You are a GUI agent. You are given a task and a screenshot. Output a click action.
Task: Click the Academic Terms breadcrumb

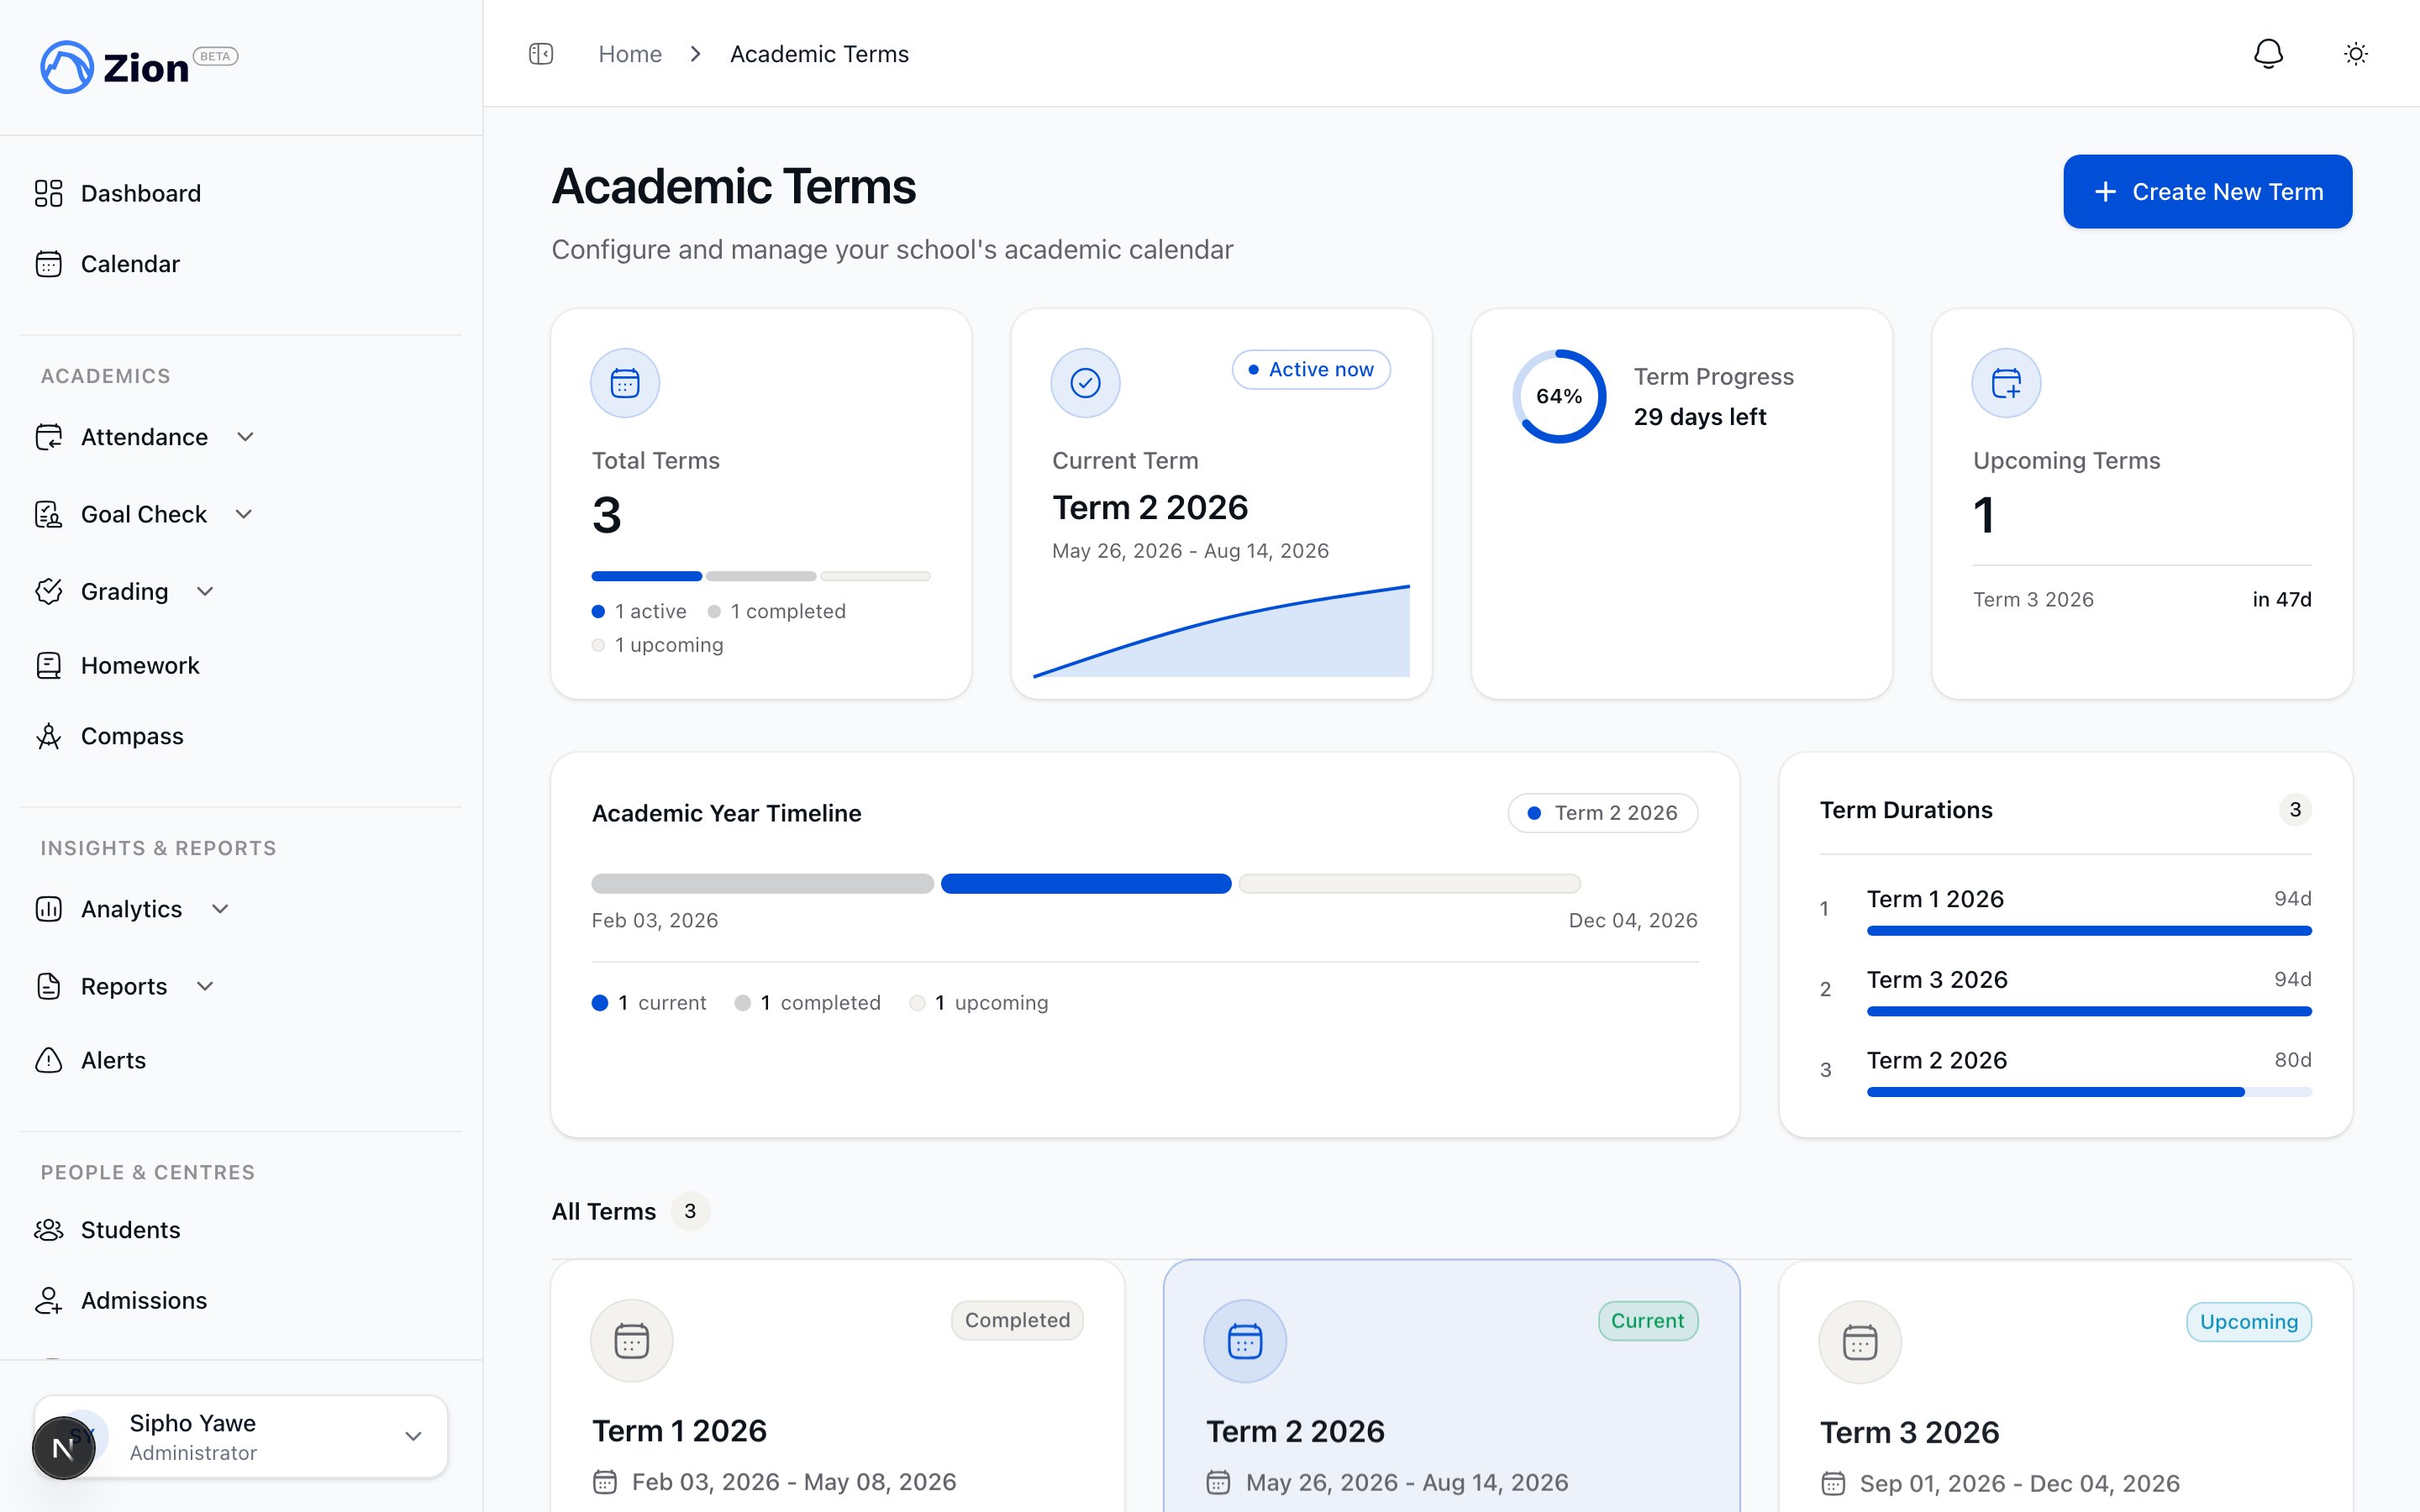click(819, 54)
